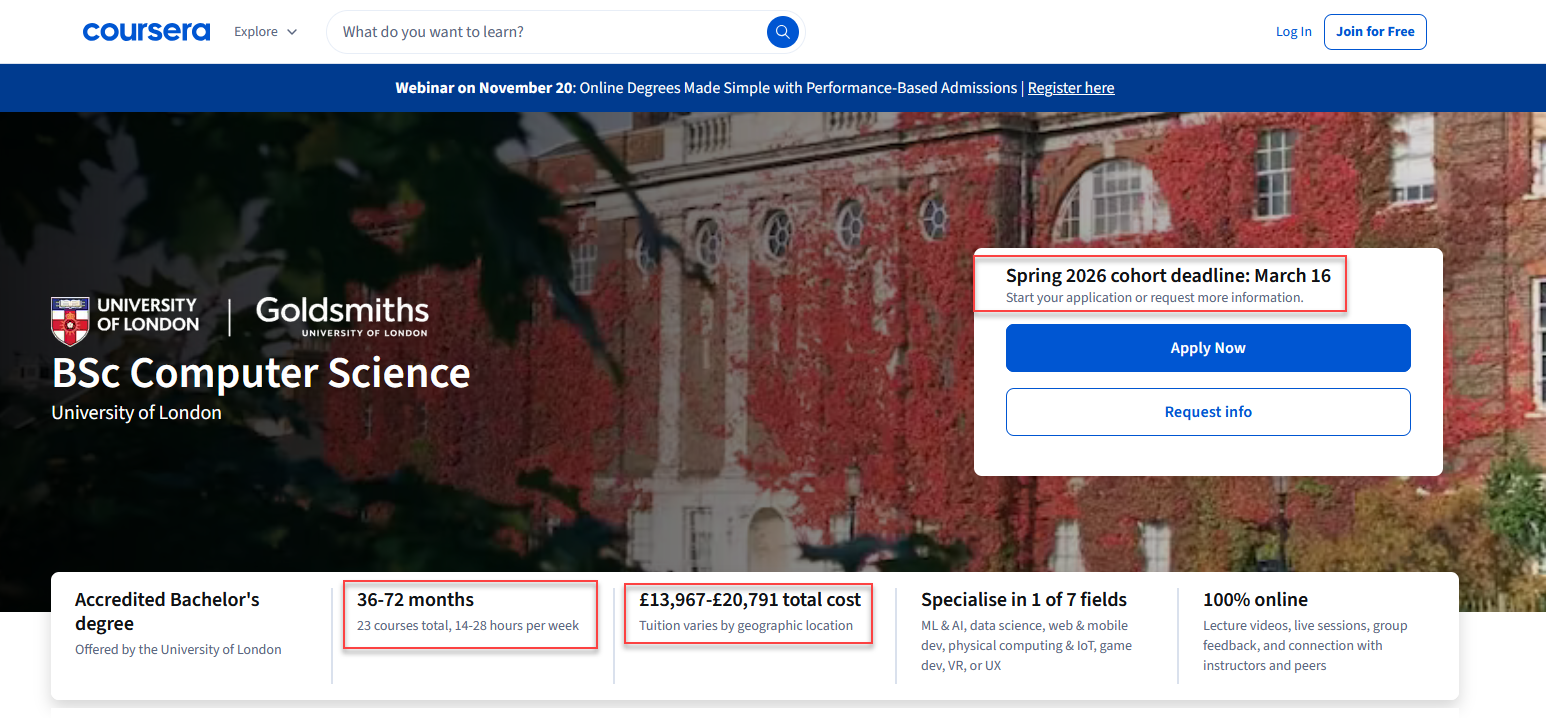Open the Register here webinar link
The image size is (1546, 718).
tap(1071, 88)
